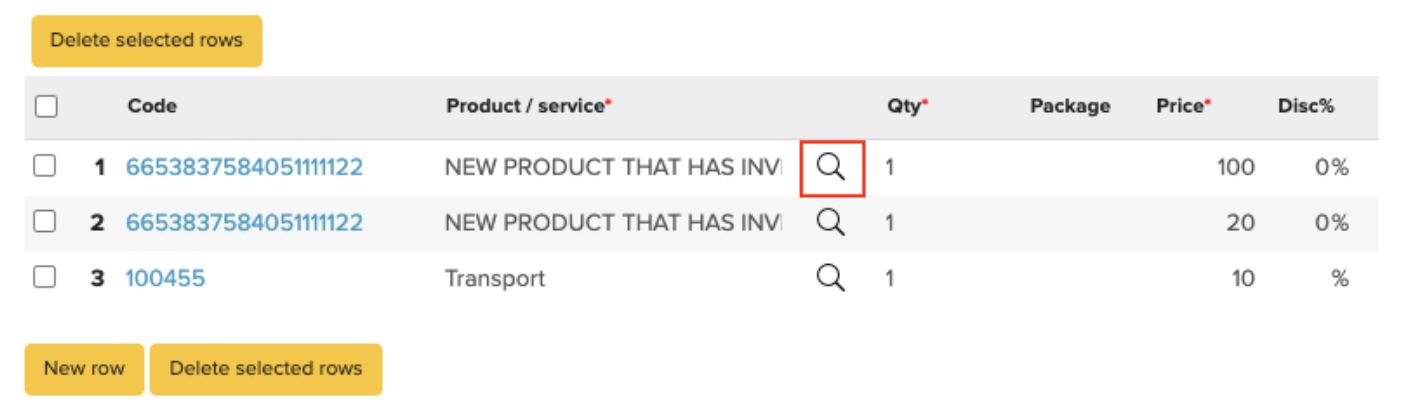Toggle checkbox for row 3 Transport

click(x=45, y=277)
